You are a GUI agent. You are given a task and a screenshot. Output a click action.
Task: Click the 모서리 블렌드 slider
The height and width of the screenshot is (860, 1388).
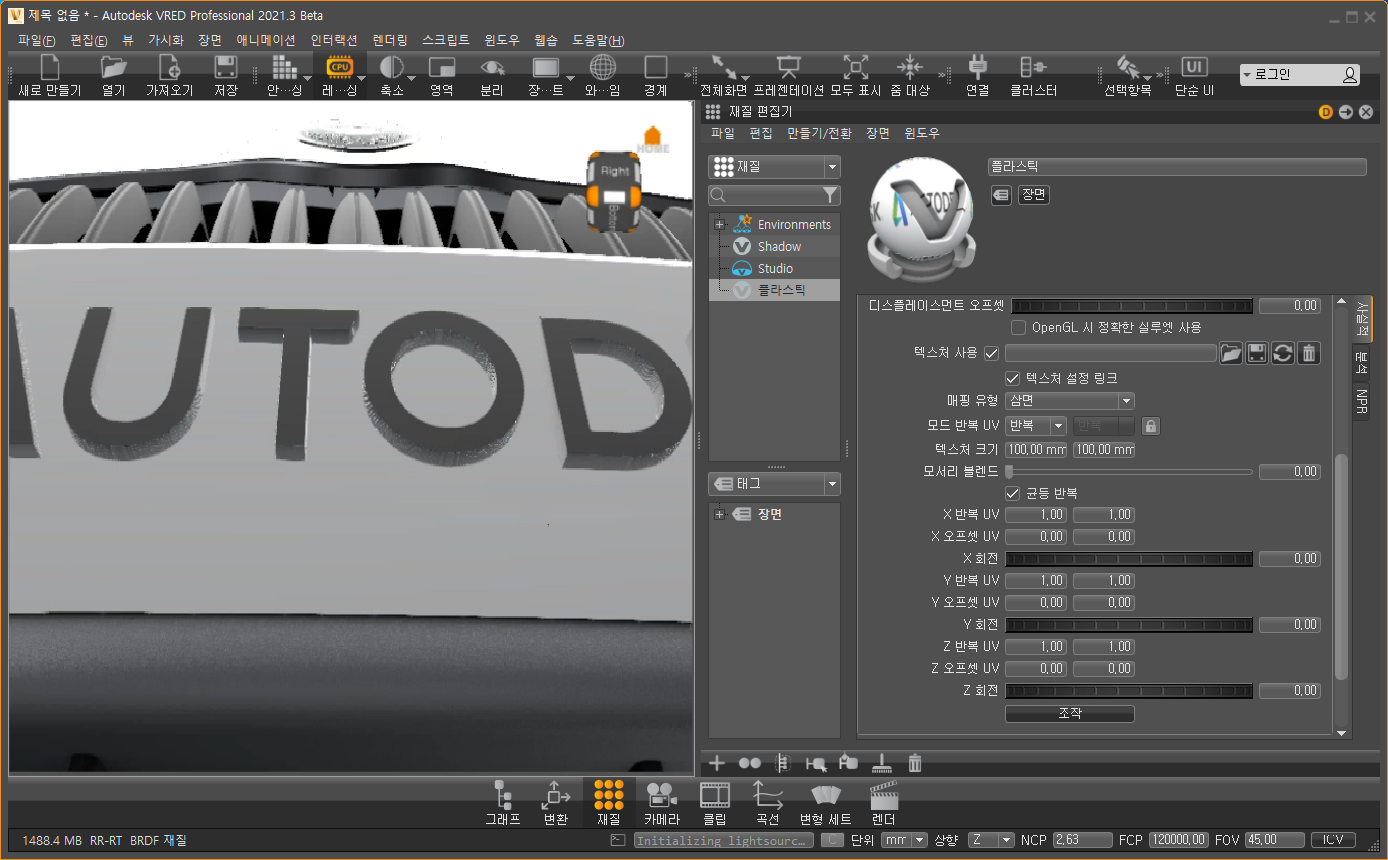[x=1130, y=472]
